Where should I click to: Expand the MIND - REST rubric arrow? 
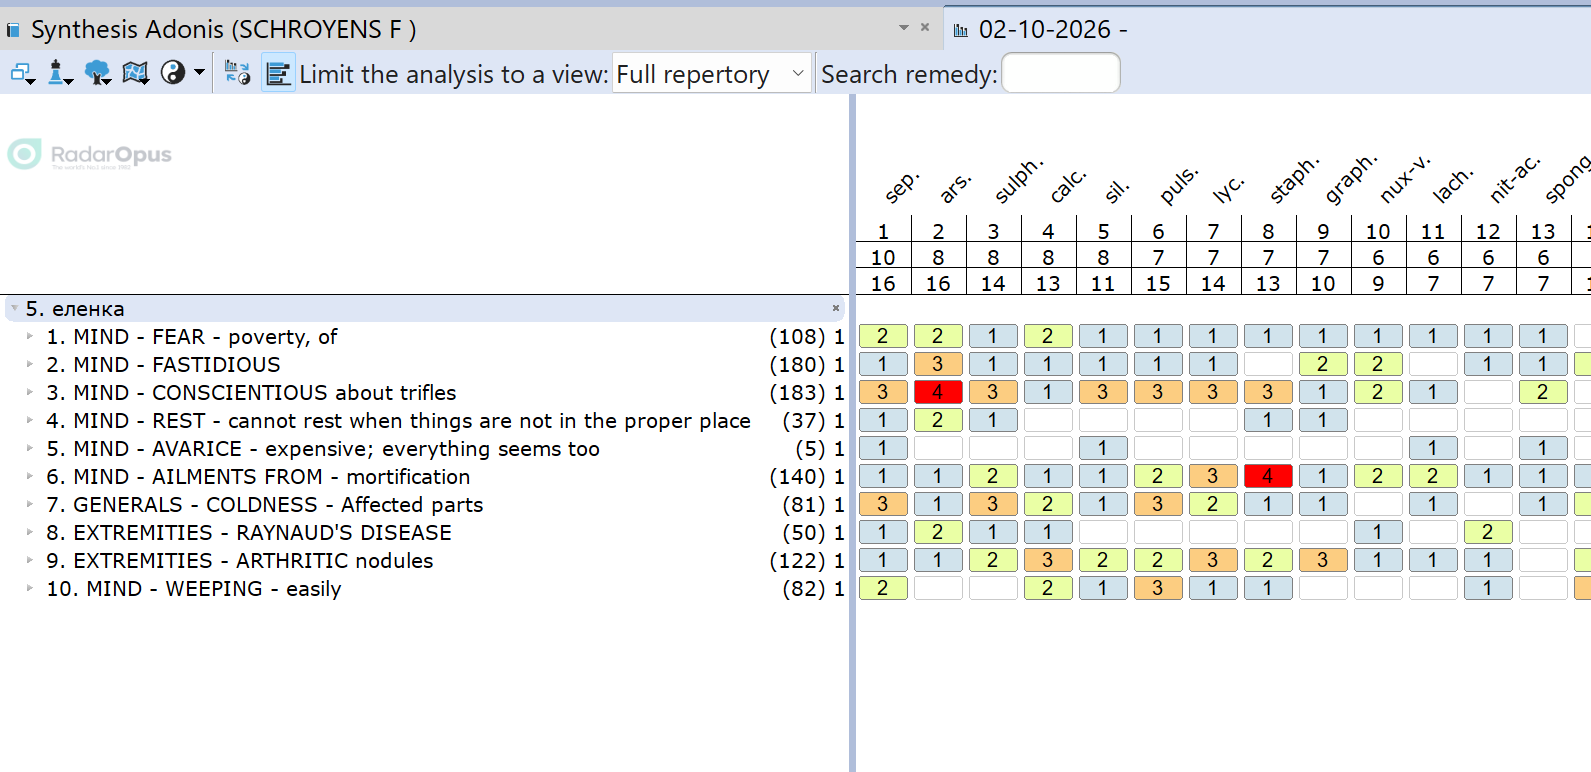pos(30,420)
